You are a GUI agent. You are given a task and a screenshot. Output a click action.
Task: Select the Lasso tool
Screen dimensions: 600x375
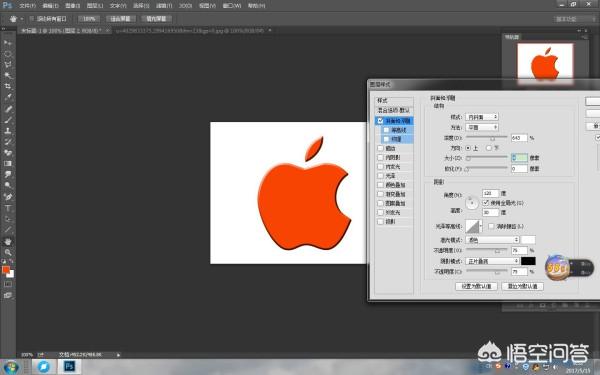click(x=8, y=64)
